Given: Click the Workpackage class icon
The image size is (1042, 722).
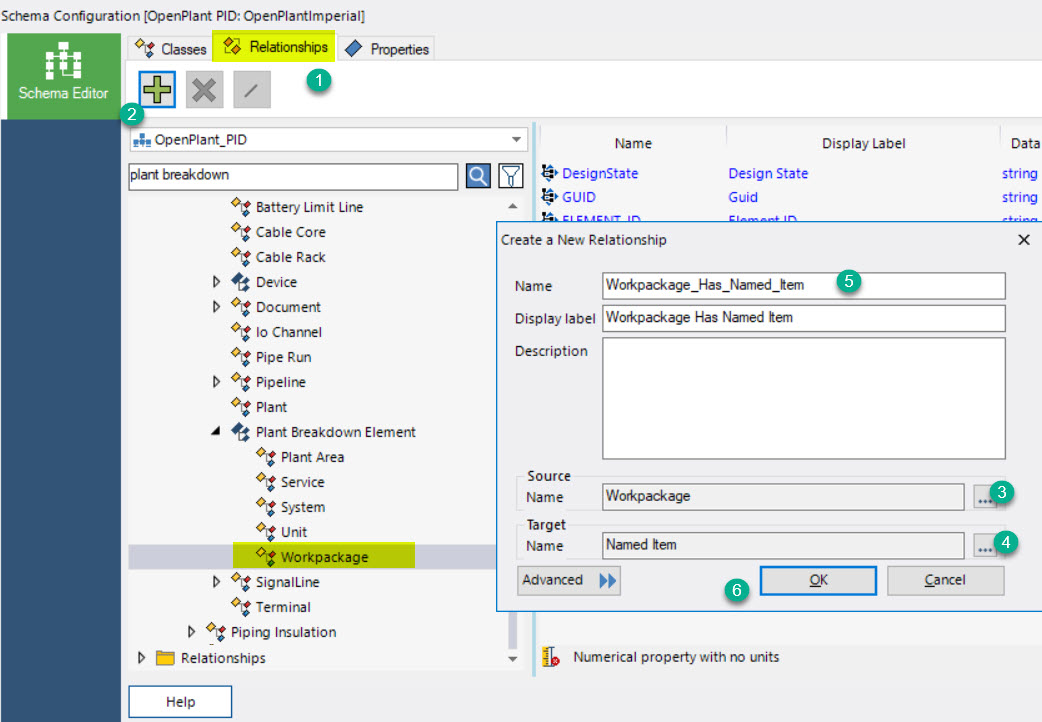Looking at the screenshot, I should (x=266, y=556).
